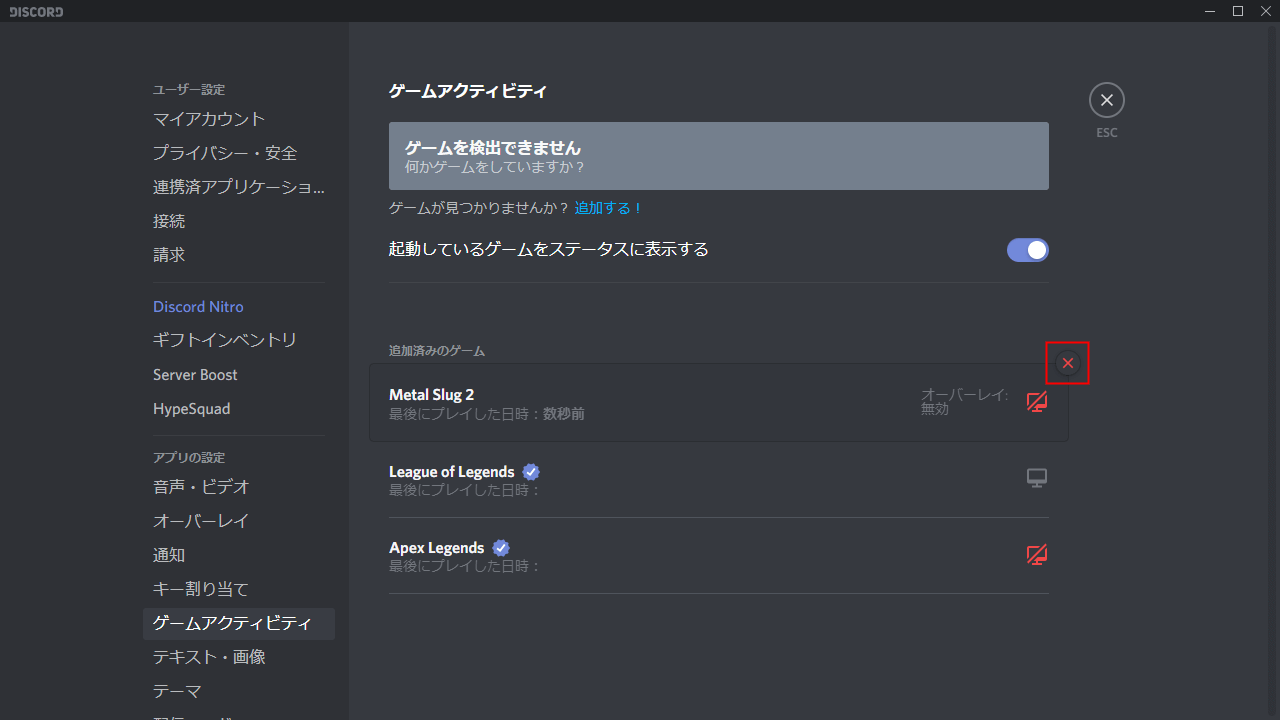Click the League of Legends game name
Viewport: 1280px width, 720px height.
pyautogui.click(x=452, y=471)
